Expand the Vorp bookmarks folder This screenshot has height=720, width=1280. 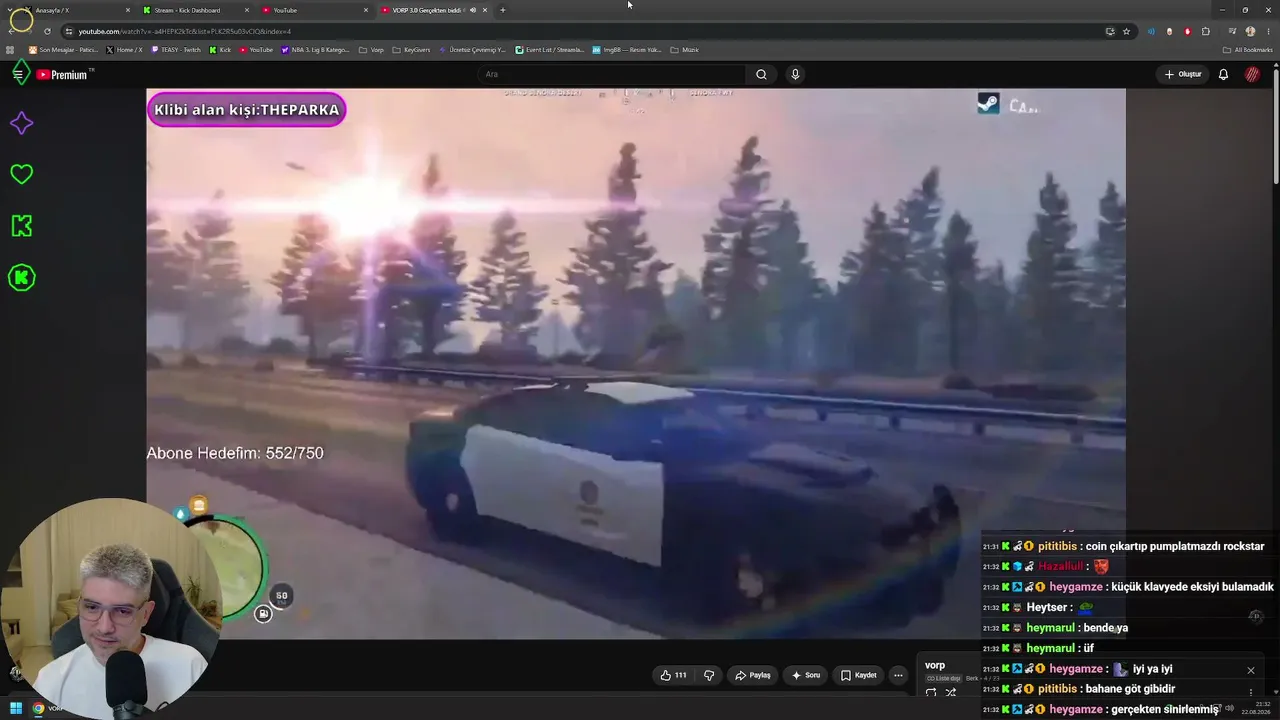(x=371, y=49)
